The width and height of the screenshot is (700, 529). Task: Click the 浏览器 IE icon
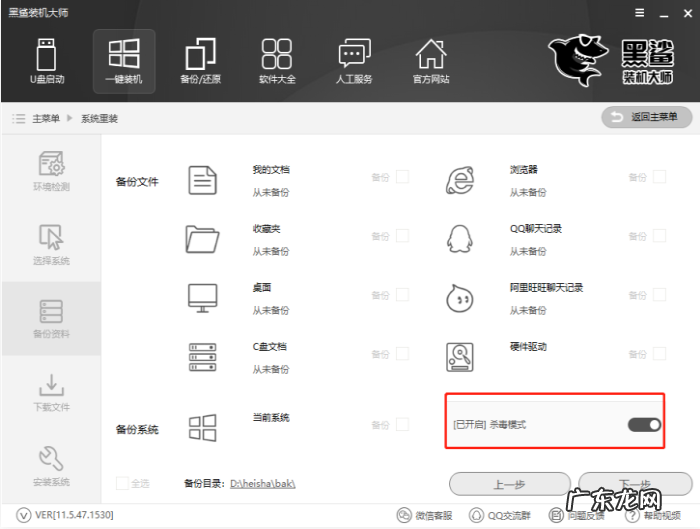click(x=460, y=180)
